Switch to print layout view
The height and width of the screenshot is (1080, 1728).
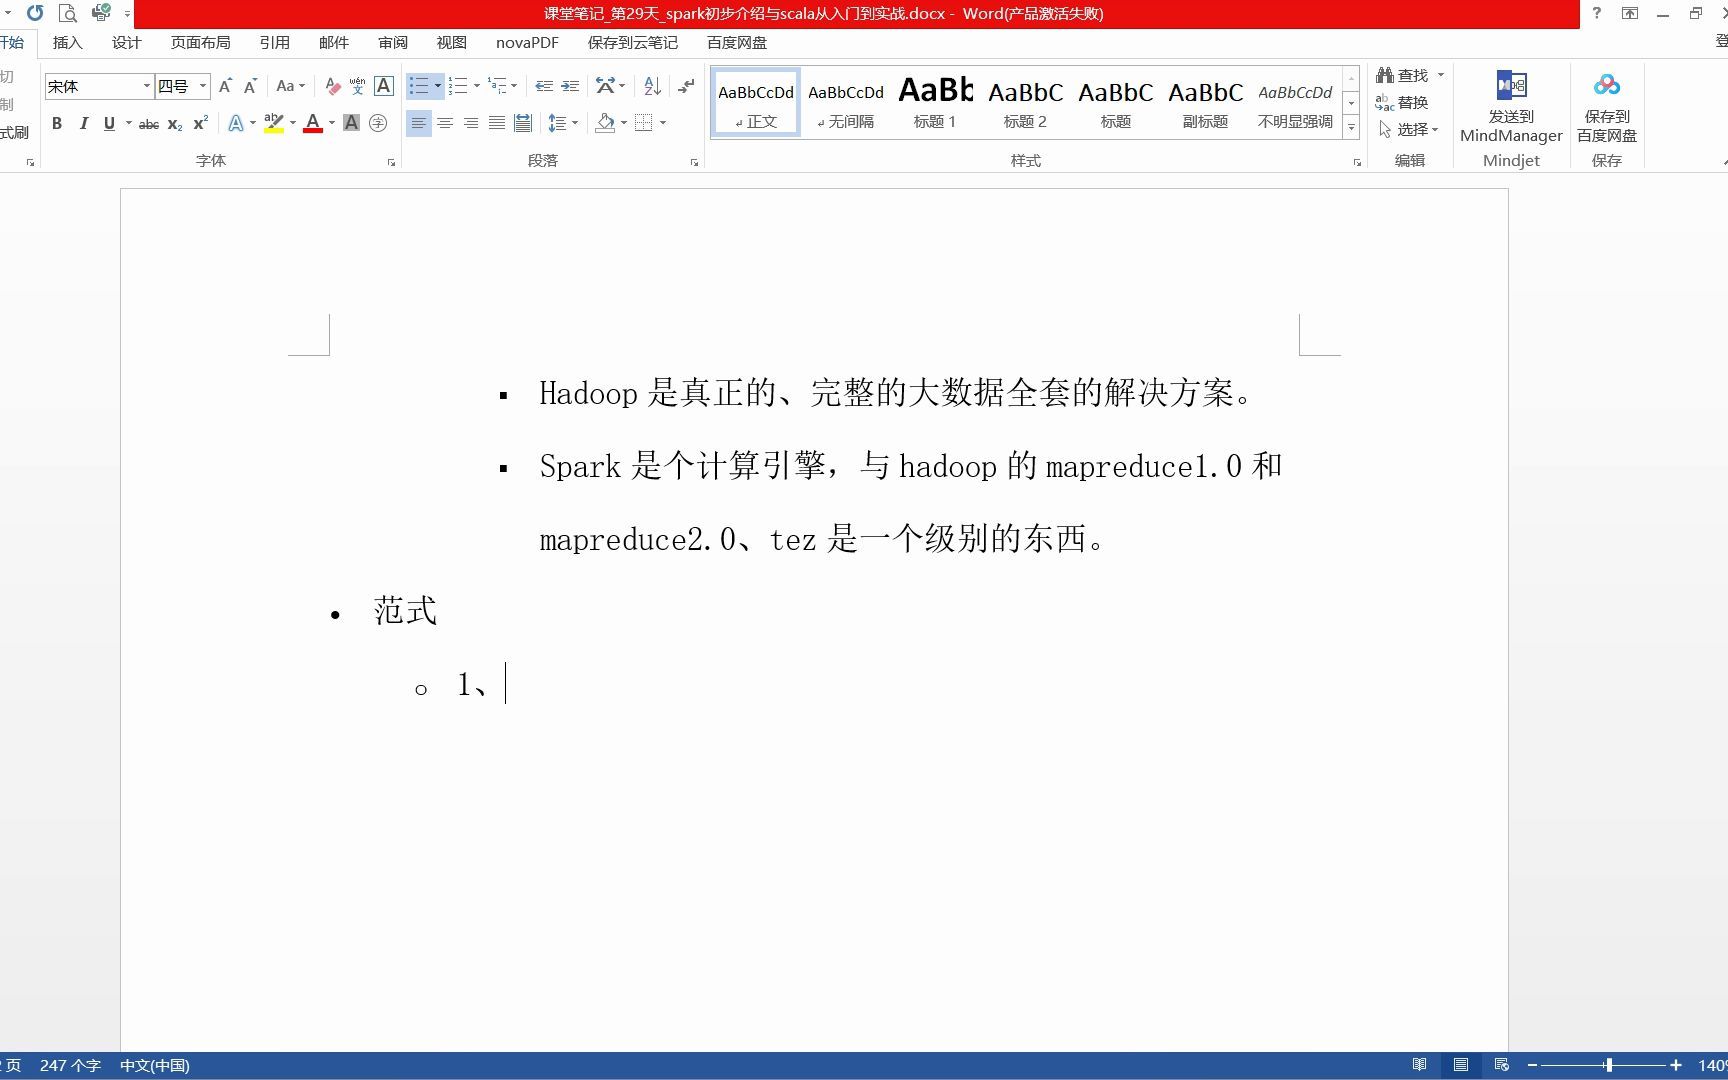click(1461, 1065)
